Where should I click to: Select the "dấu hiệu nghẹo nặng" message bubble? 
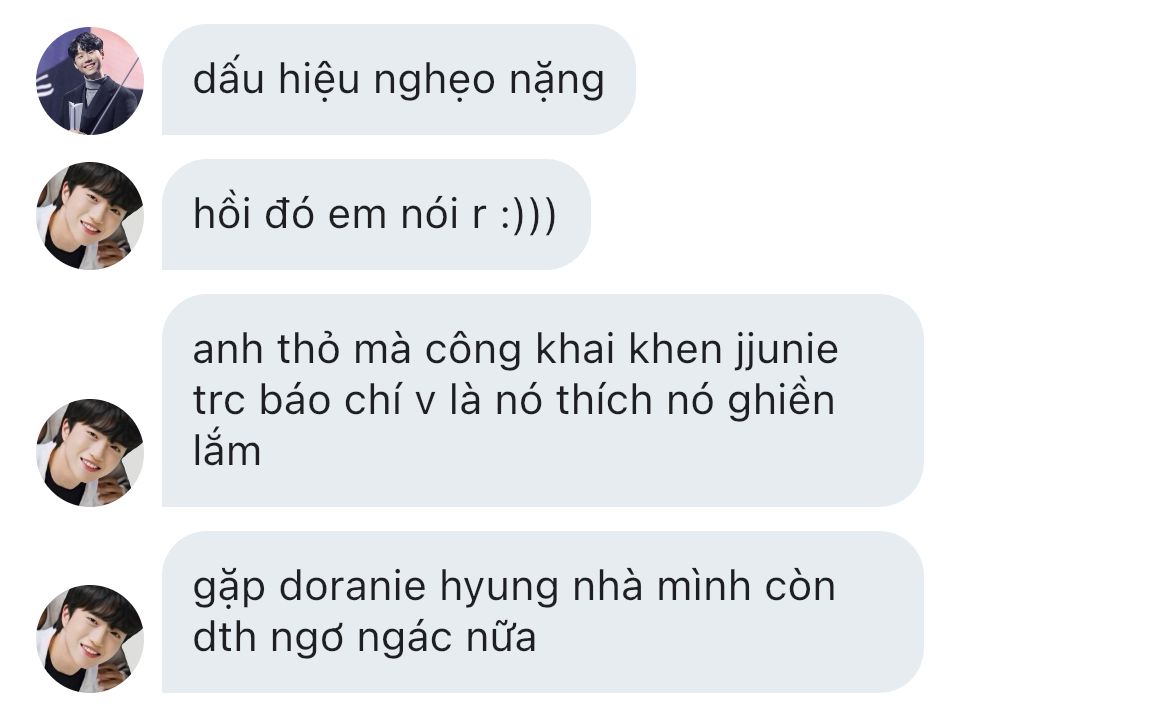click(398, 80)
